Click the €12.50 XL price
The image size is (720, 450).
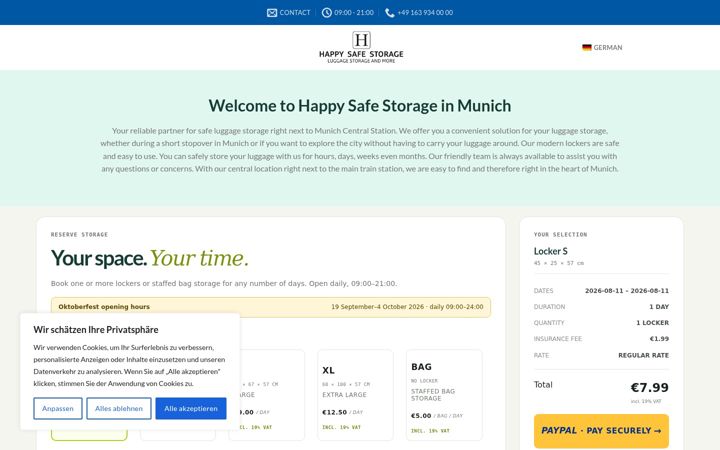tap(334, 412)
